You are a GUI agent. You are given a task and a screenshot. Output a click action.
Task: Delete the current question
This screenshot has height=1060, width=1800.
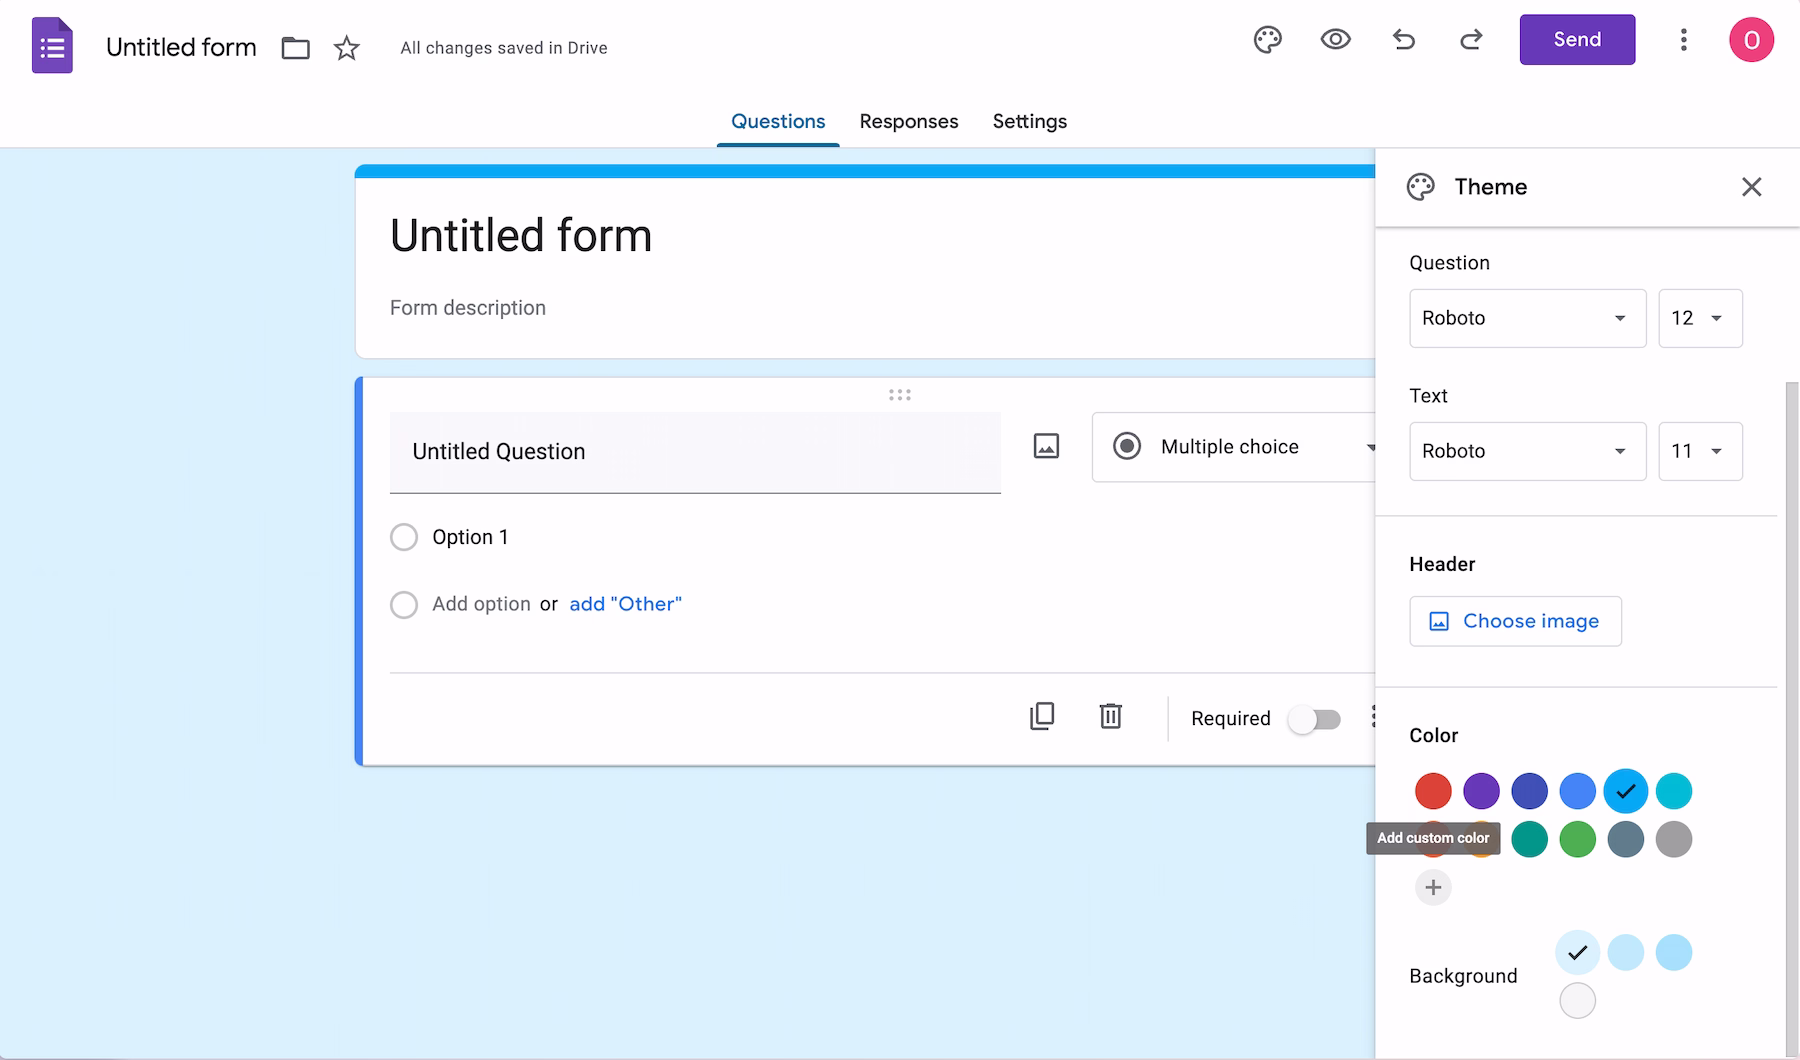coord(1110,716)
